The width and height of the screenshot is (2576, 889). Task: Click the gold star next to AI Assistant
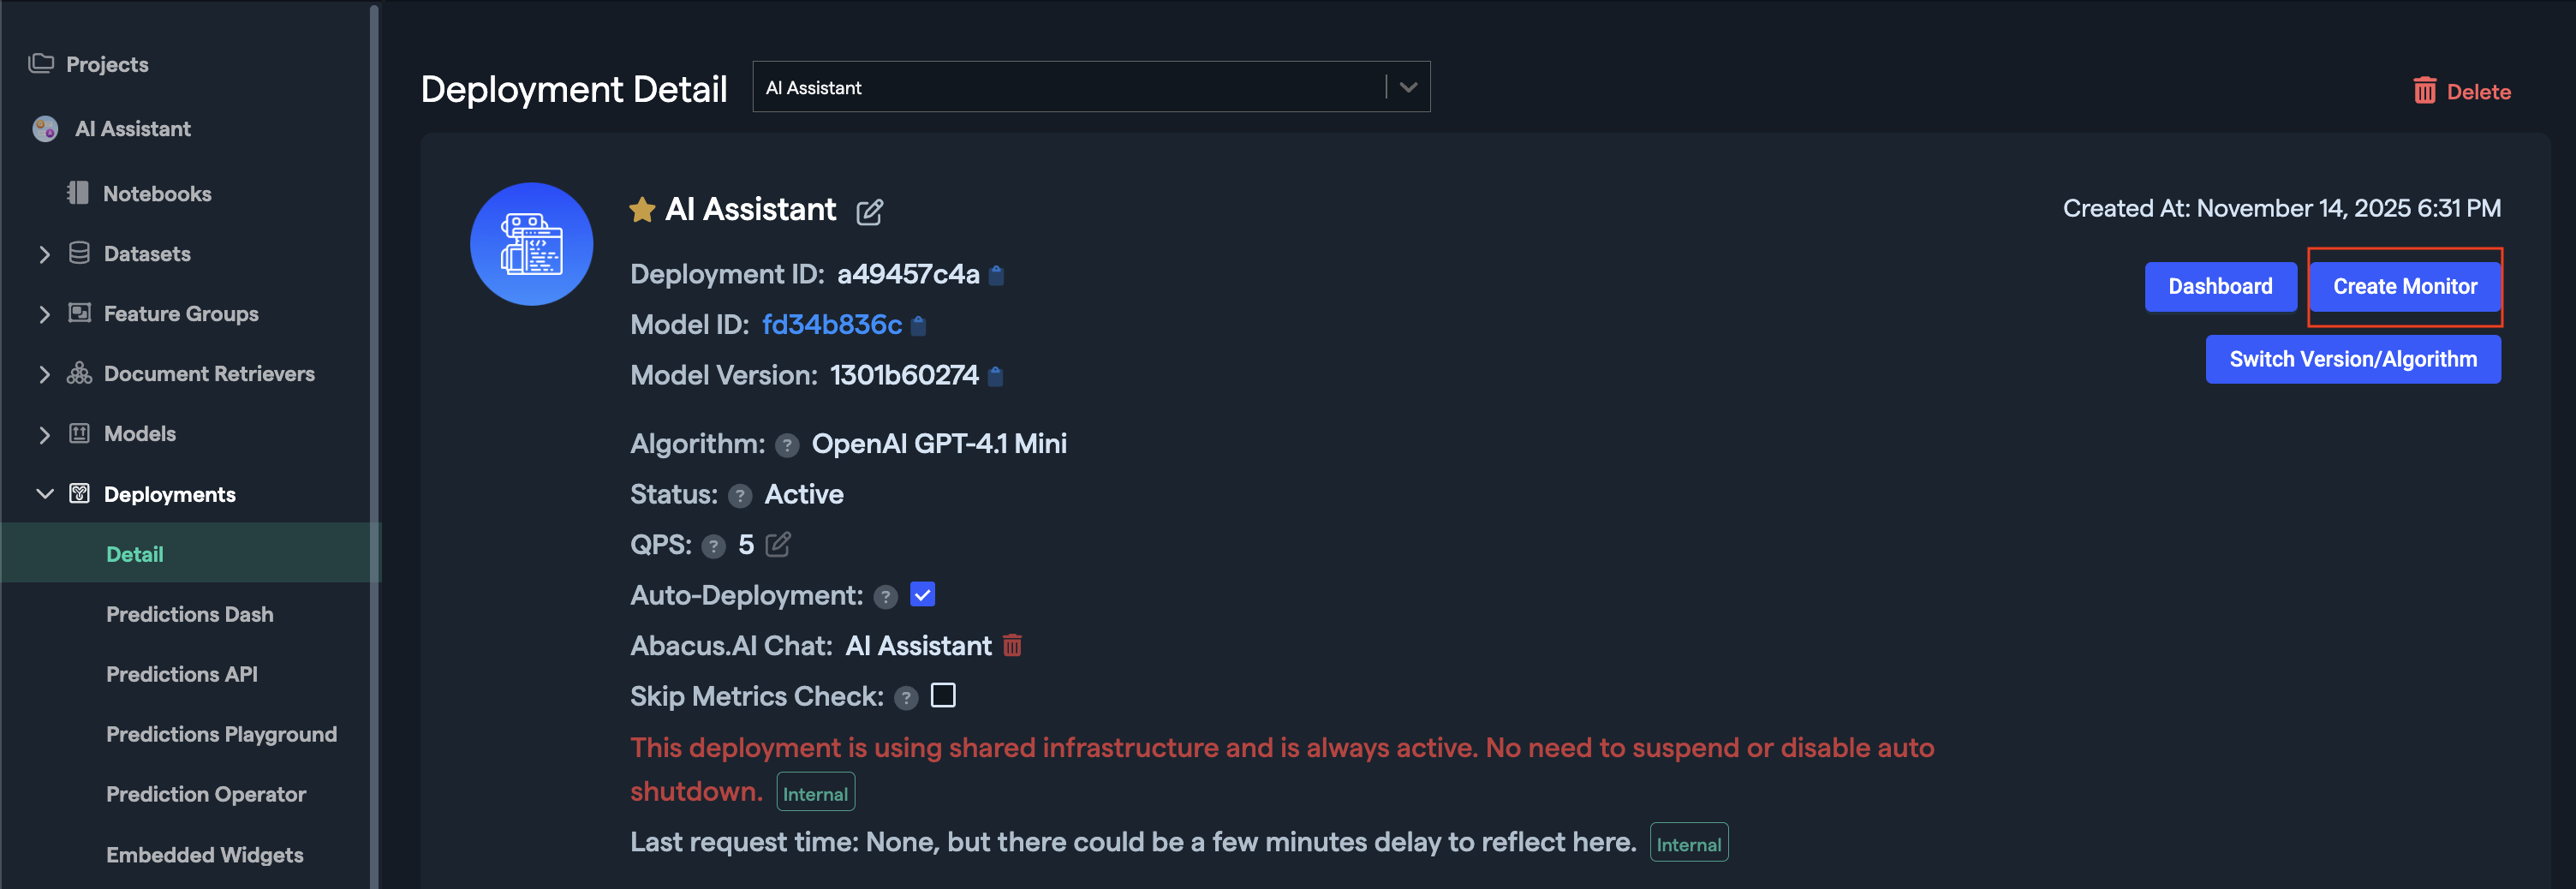pyautogui.click(x=642, y=210)
